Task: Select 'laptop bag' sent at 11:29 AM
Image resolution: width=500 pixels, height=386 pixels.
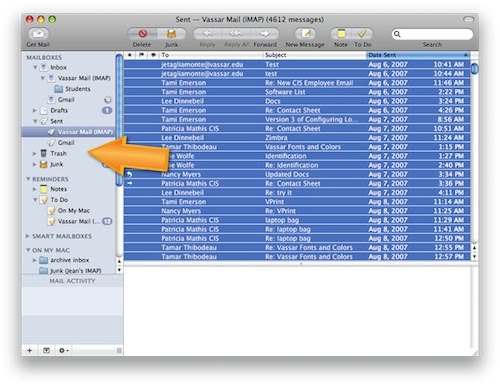Action: (x=297, y=220)
